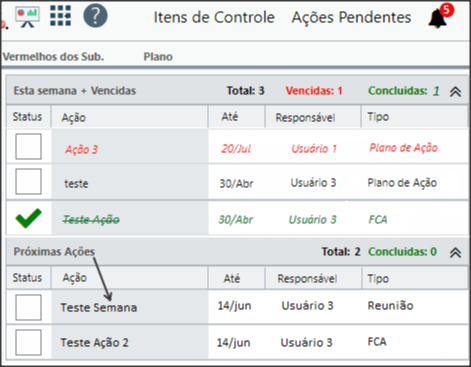This screenshot has height=367, width=471.
Task: Check the status box for teste row
Action: (28, 181)
